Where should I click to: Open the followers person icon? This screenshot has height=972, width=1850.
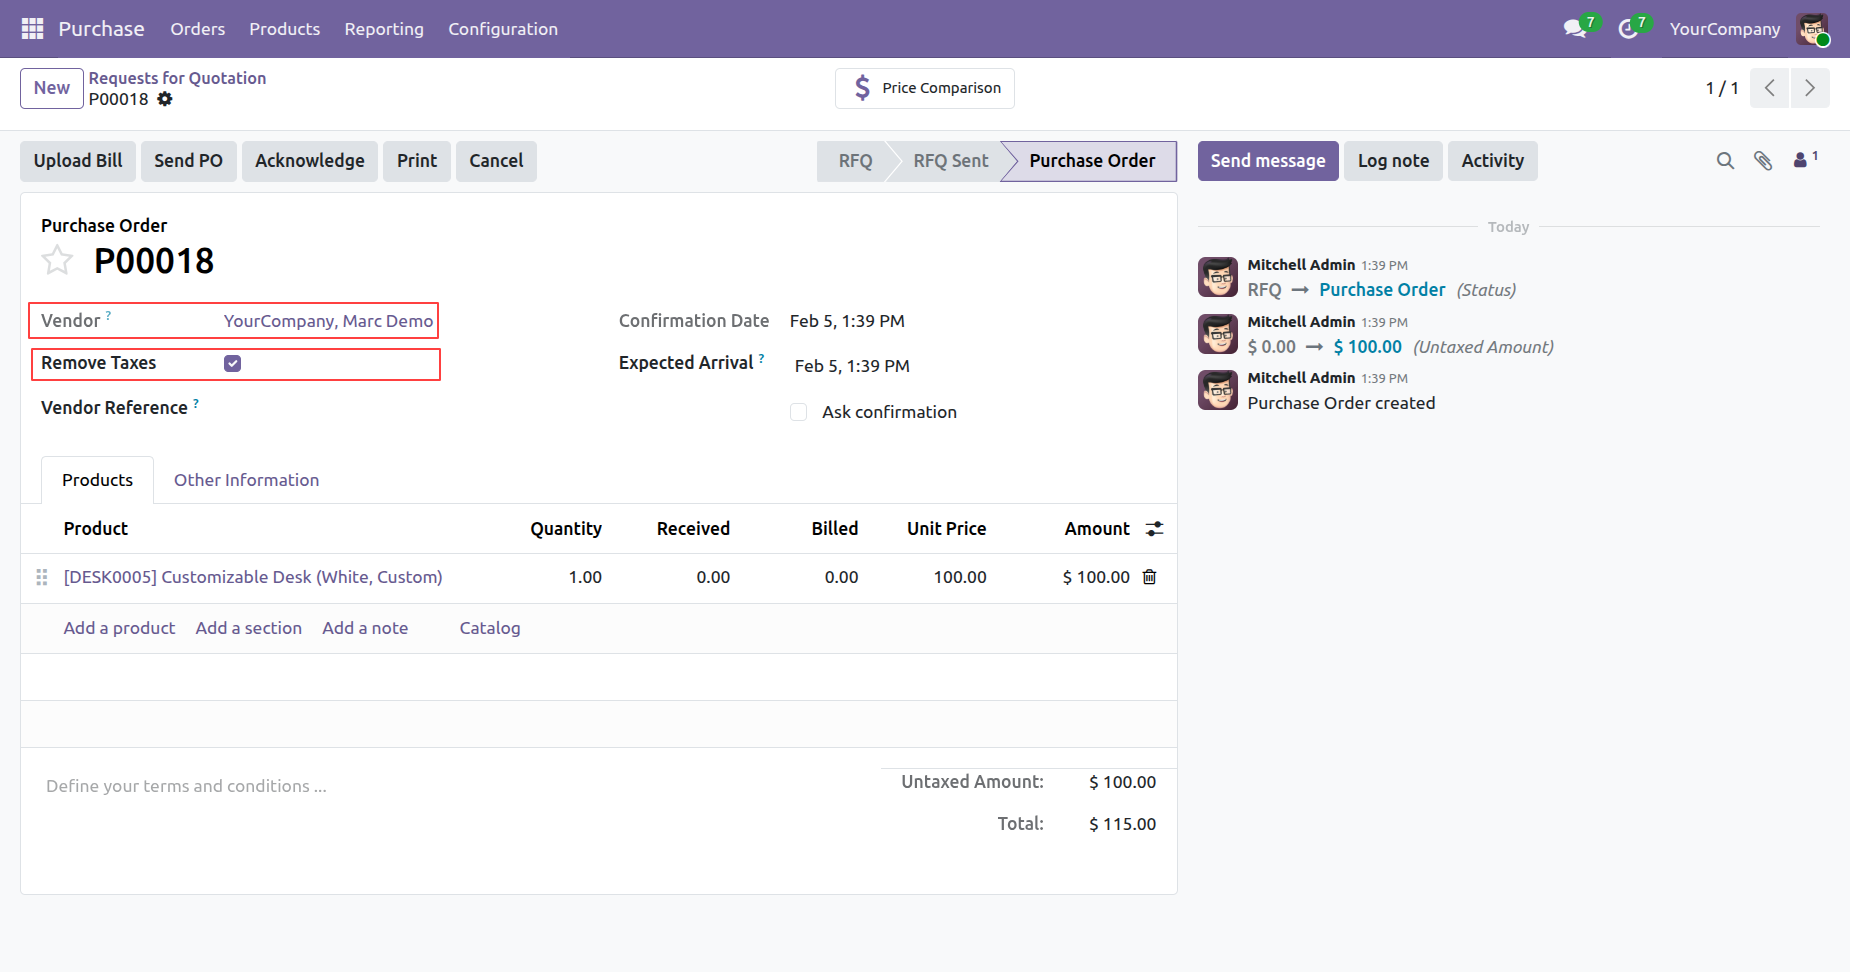[1801, 160]
